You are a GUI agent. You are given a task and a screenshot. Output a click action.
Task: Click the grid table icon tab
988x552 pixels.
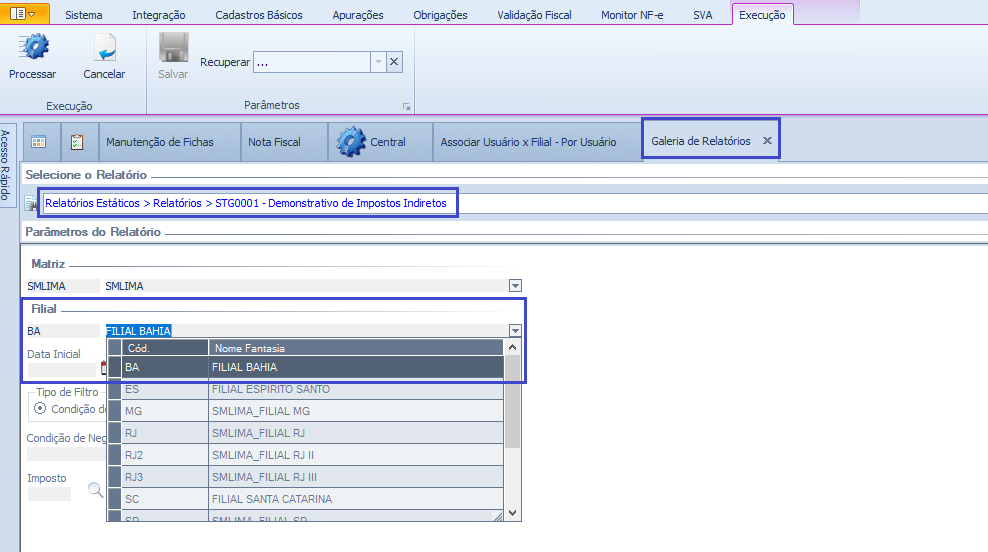tap(39, 142)
